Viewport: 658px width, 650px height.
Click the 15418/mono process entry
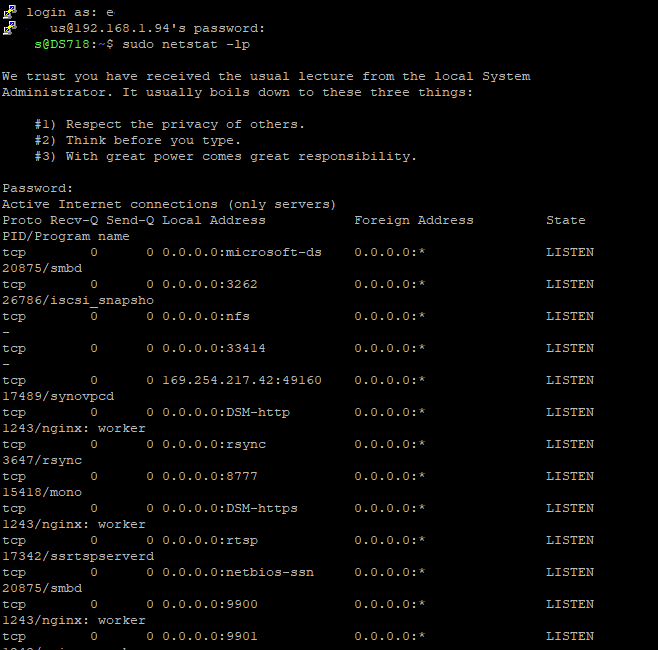(x=42, y=492)
